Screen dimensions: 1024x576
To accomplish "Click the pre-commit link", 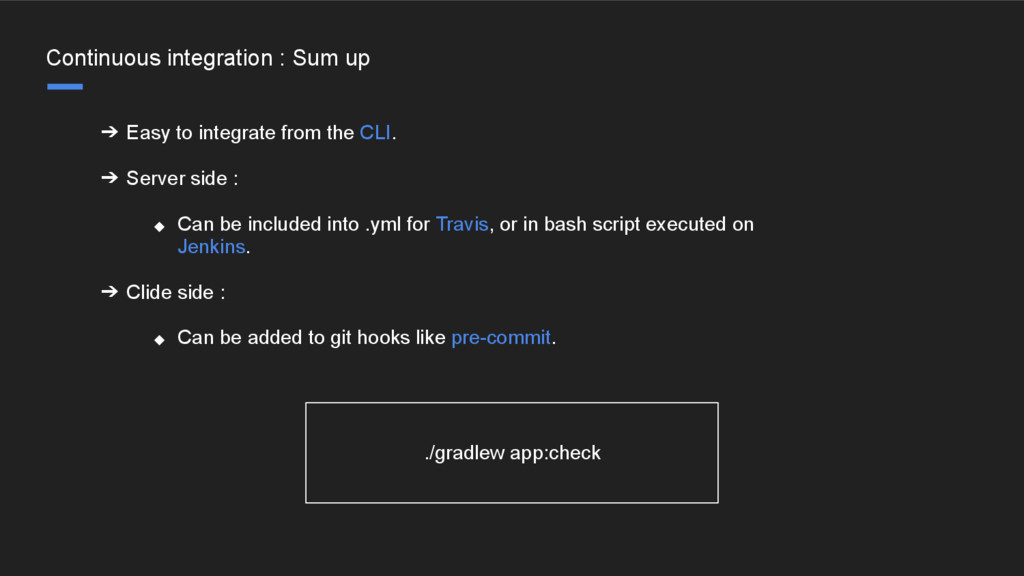I will tap(501, 338).
